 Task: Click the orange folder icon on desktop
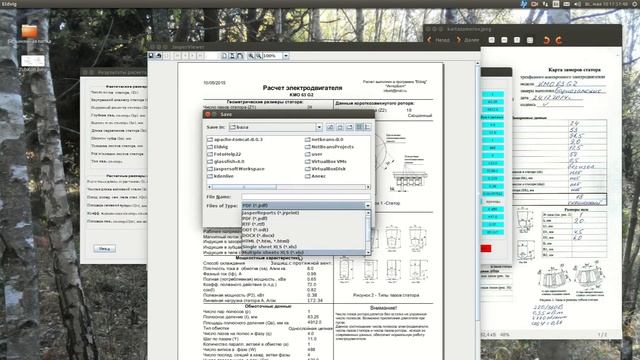[30, 31]
